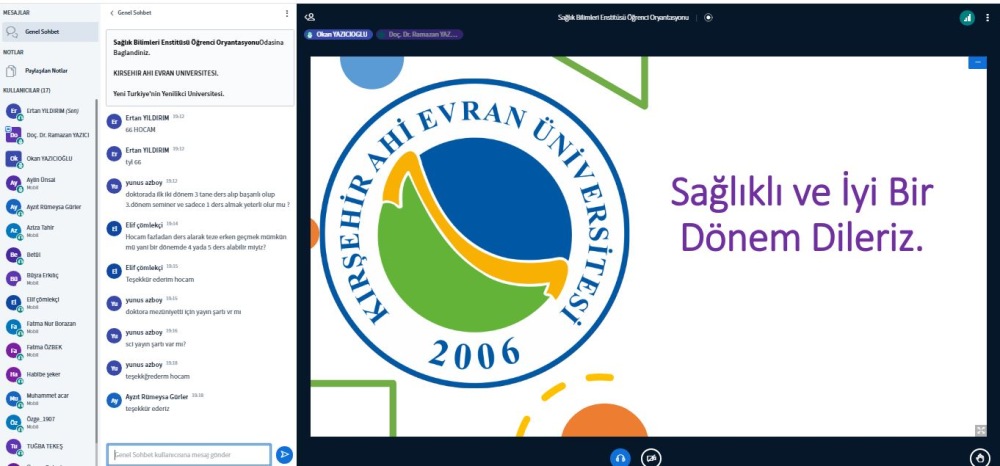Click Ertan YILDIRIM's avatar in user list
The height and width of the screenshot is (466, 1000).
(x=13, y=111)
